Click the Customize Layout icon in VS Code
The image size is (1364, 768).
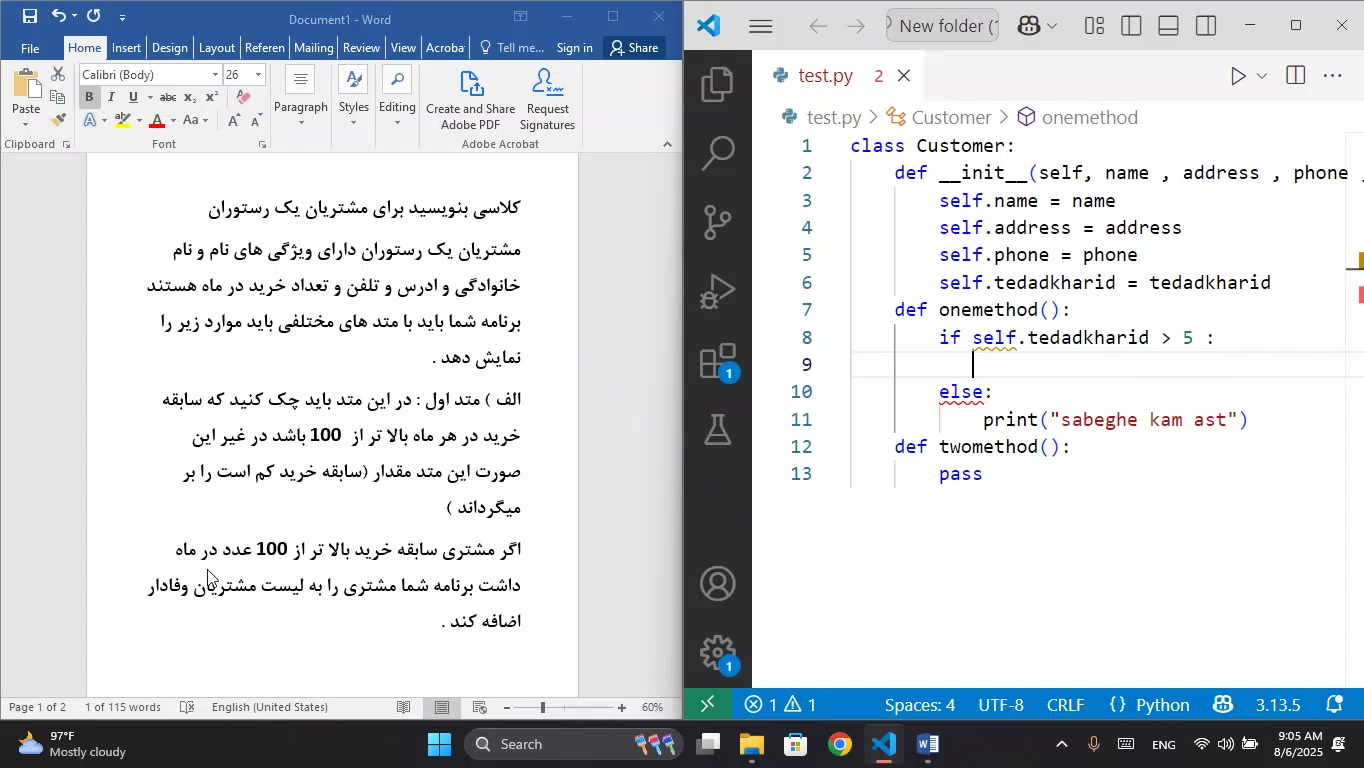[1095, 26]
